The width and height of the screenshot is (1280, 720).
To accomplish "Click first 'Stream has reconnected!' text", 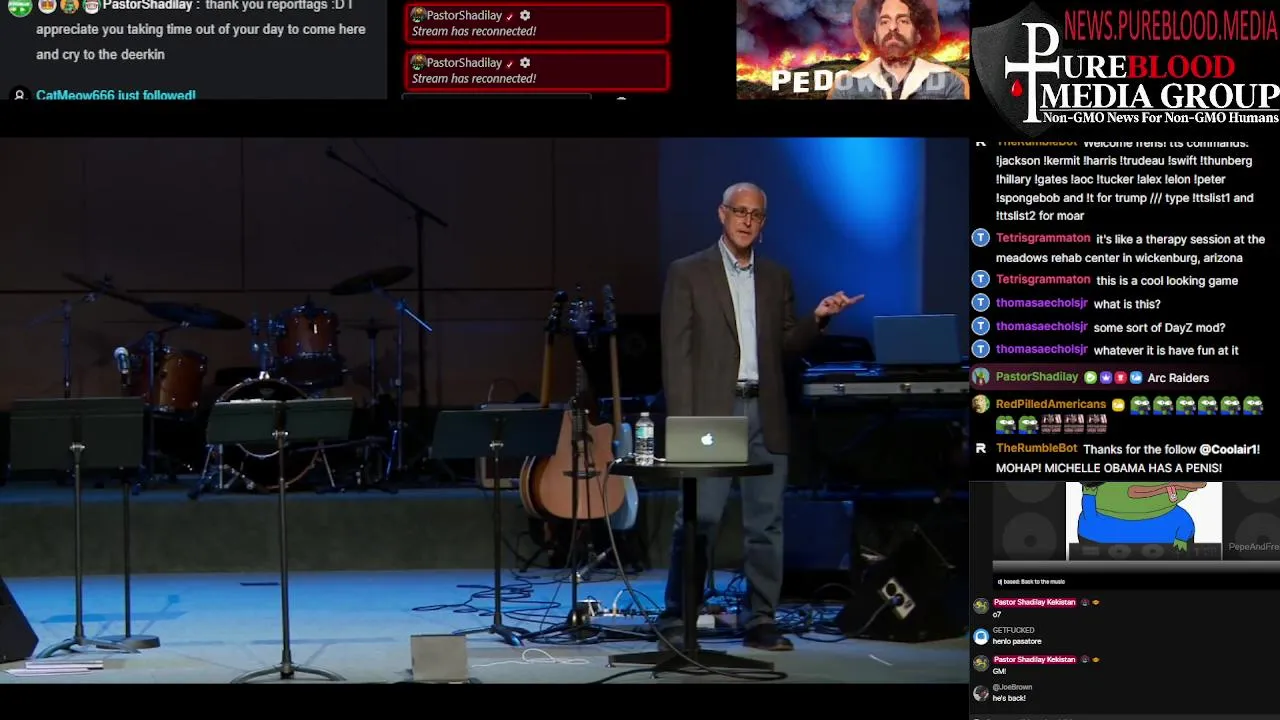I will (474, 31).
